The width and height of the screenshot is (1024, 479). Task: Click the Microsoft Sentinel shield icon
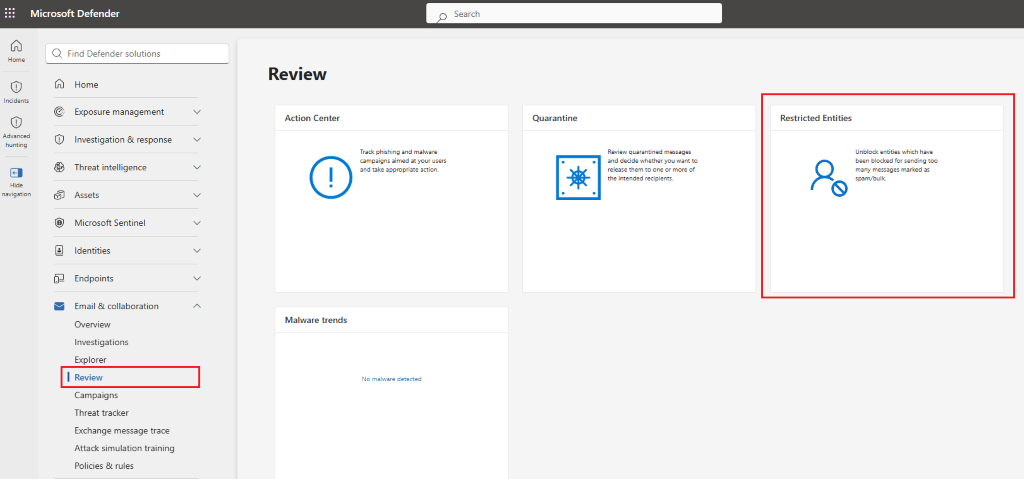59,223
